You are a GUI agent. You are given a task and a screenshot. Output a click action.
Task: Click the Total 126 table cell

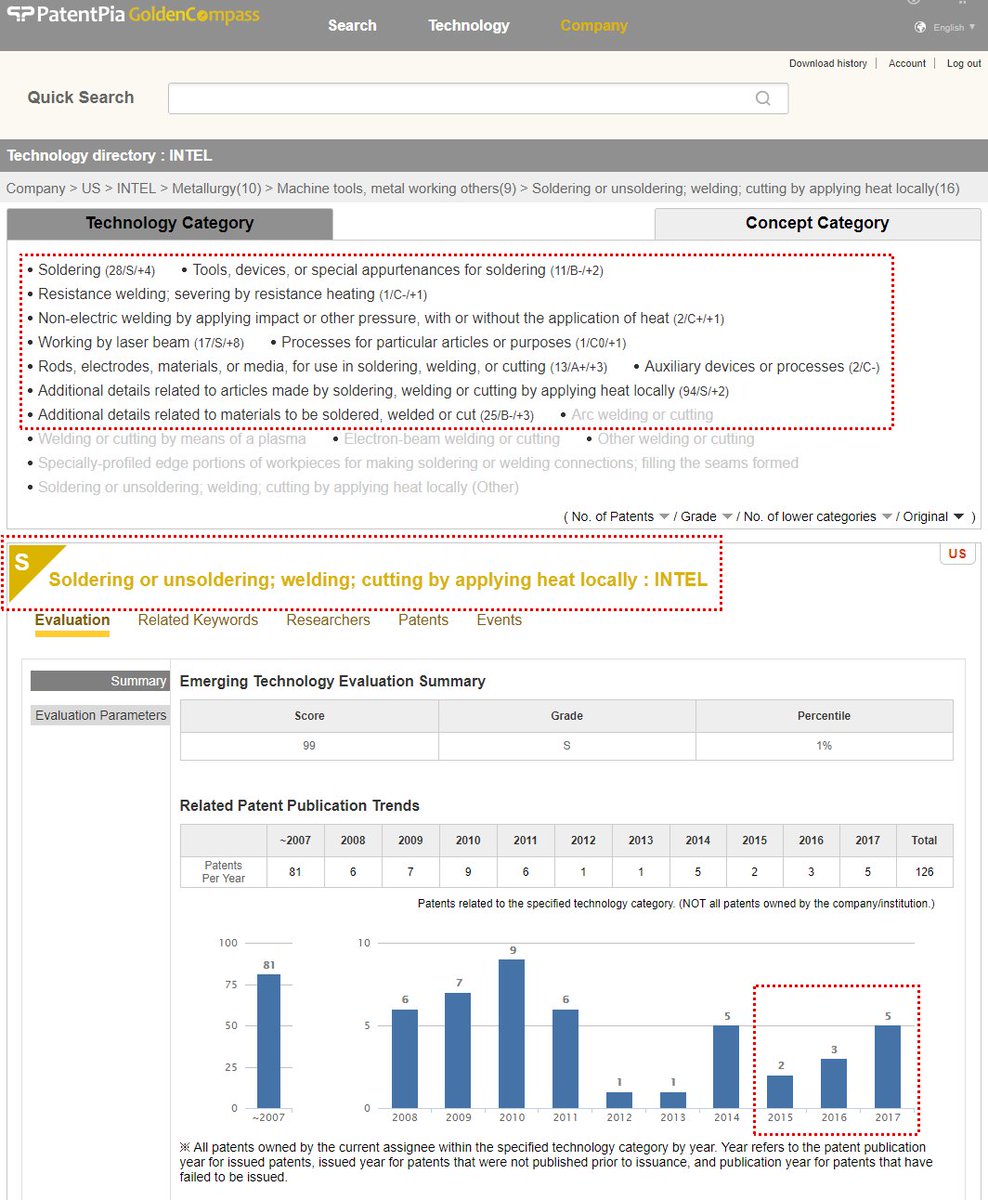[x=924, y=872]
